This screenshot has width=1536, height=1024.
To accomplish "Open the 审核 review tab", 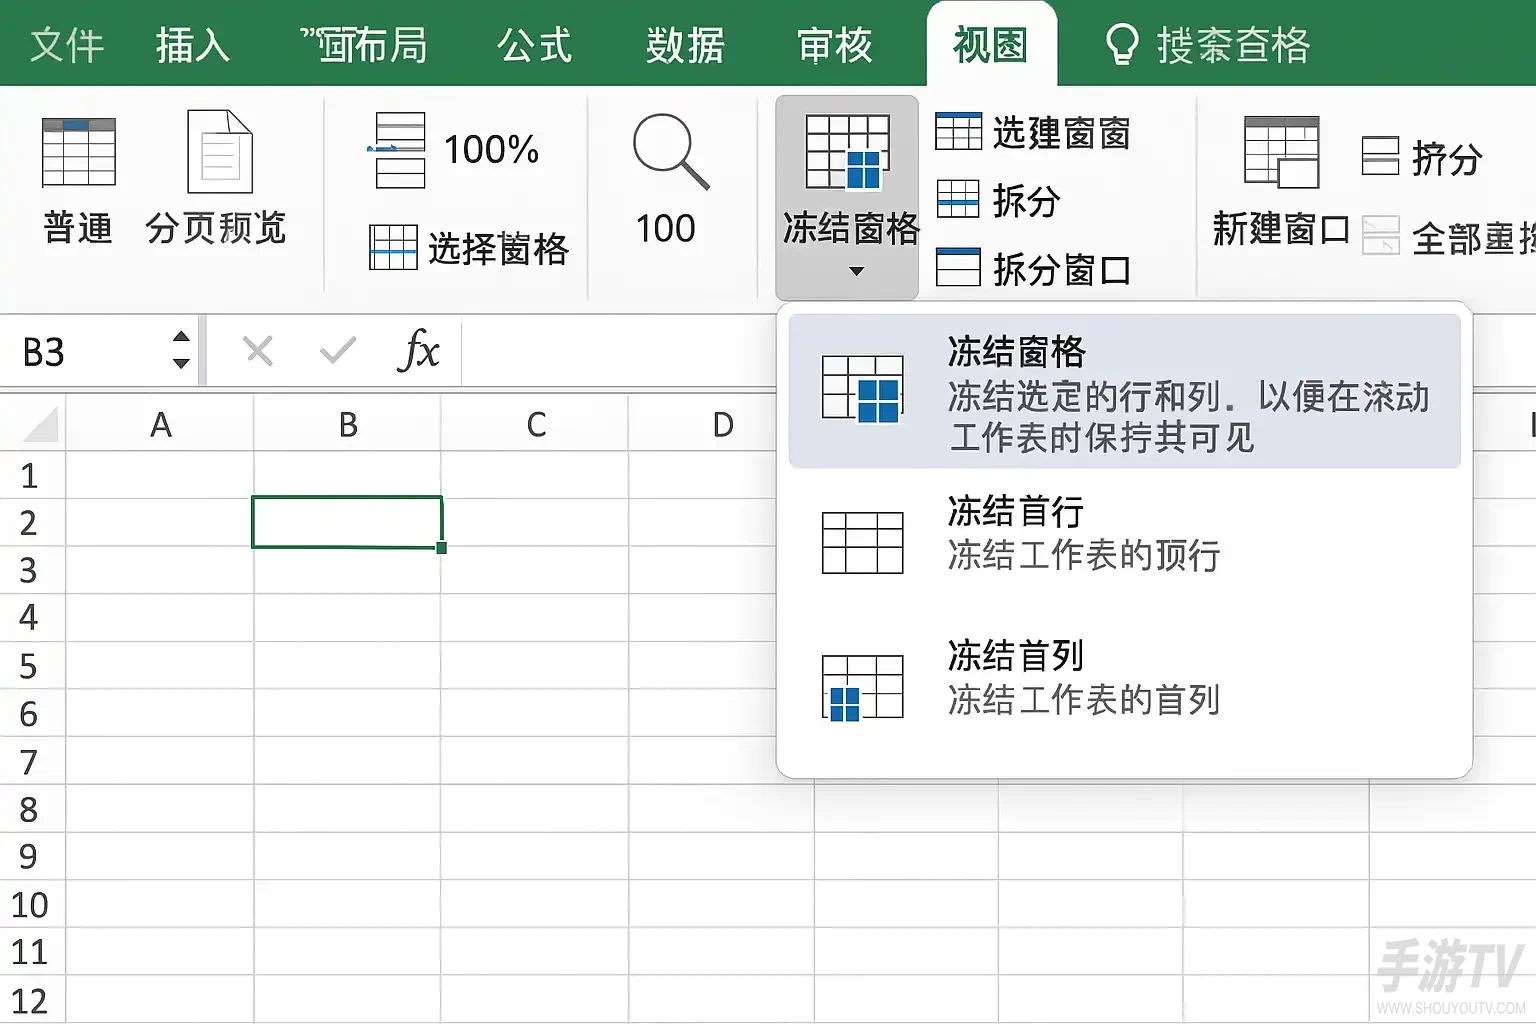I will (835, 45).
